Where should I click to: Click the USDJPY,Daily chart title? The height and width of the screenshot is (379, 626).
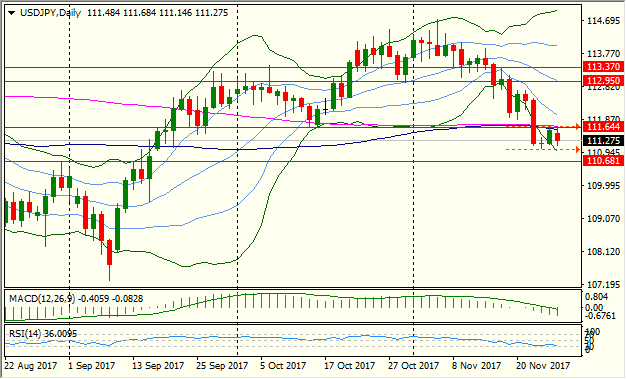[50, 13]
